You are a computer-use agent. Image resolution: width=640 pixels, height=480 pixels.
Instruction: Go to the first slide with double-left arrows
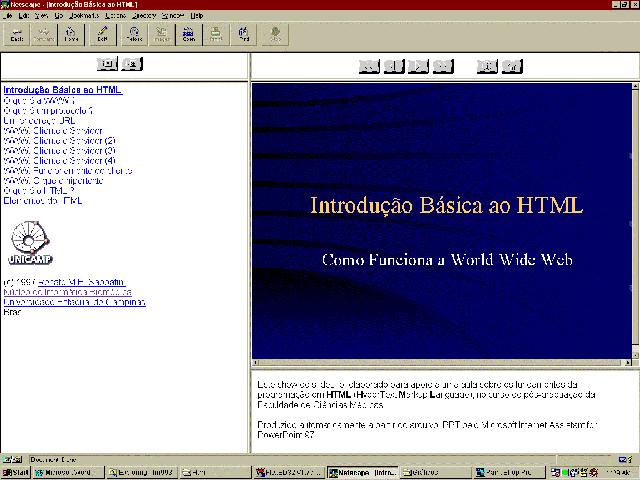click(x=369, y=67)
